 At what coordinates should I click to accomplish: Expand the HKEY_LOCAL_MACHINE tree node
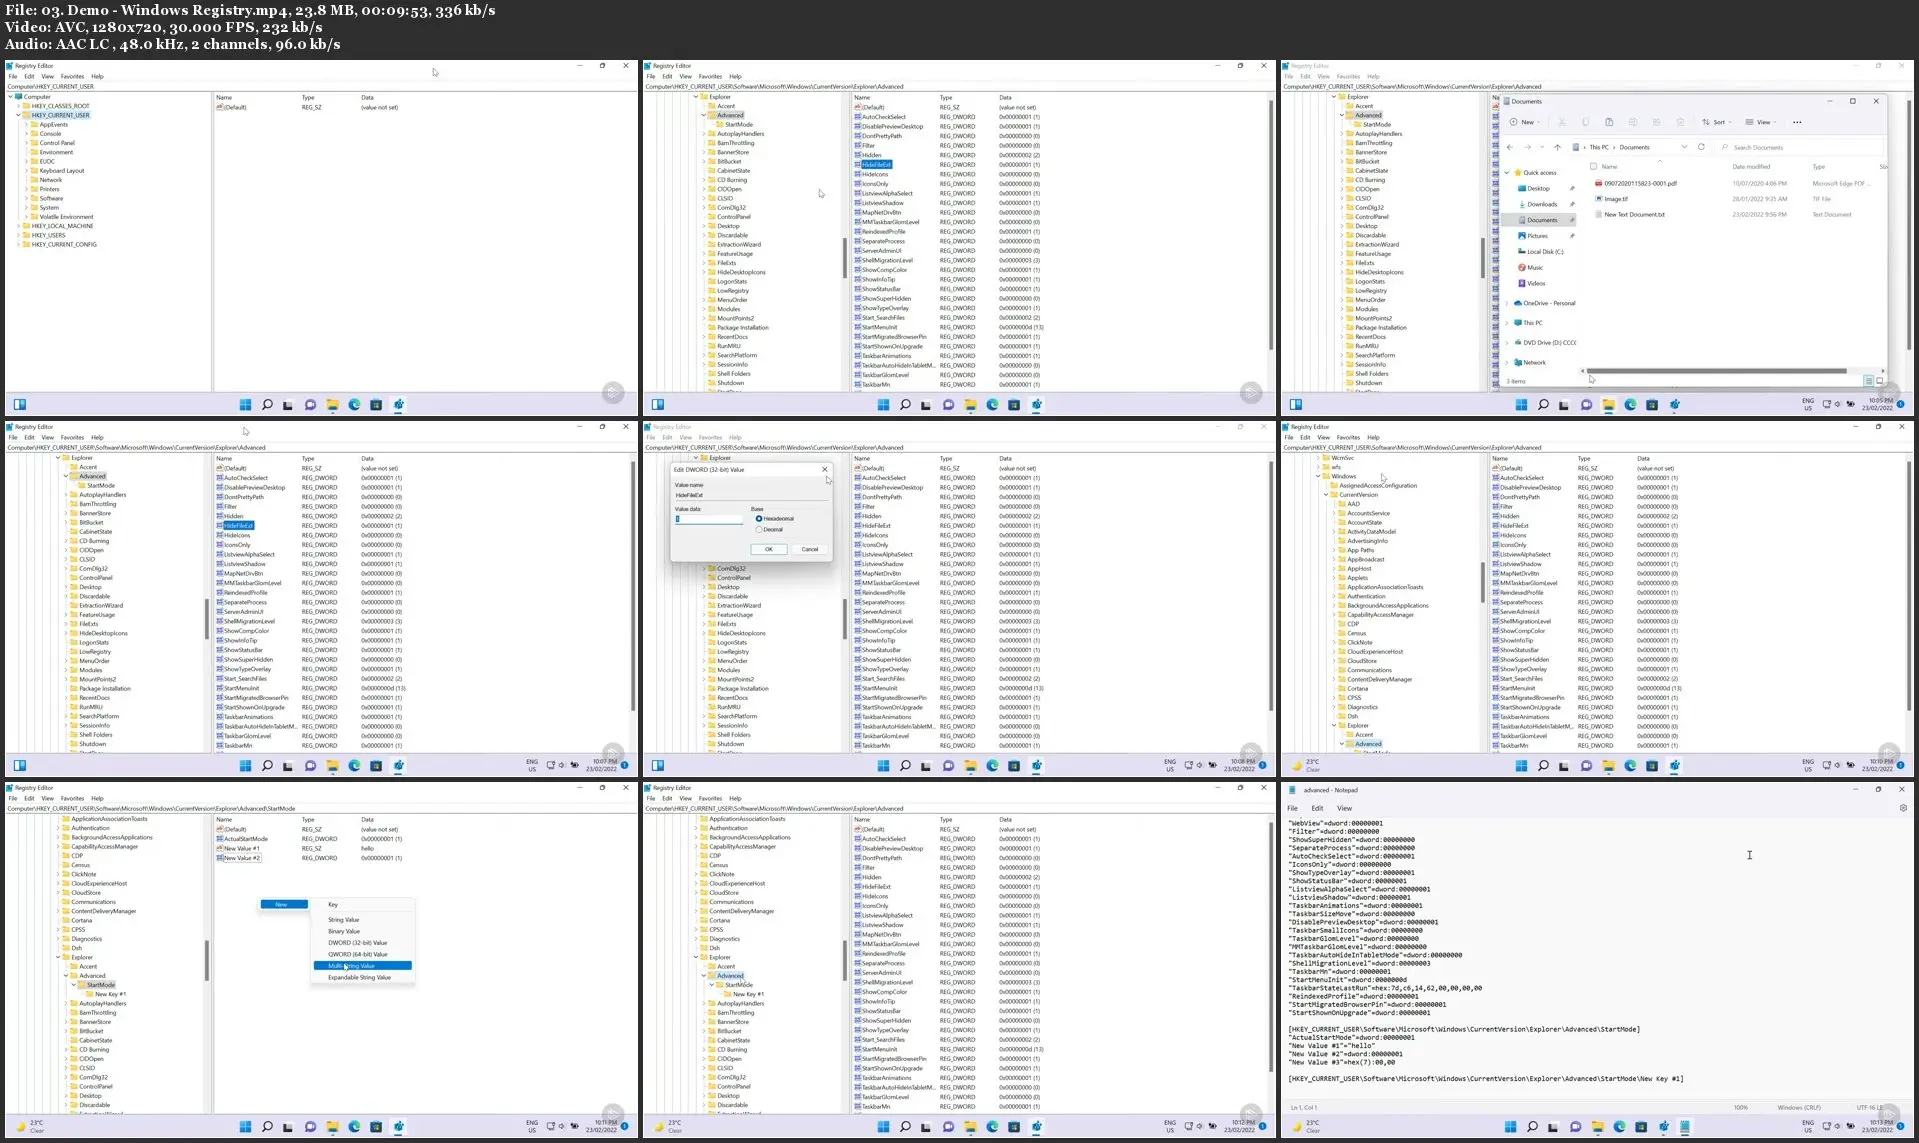pos(17,226)
